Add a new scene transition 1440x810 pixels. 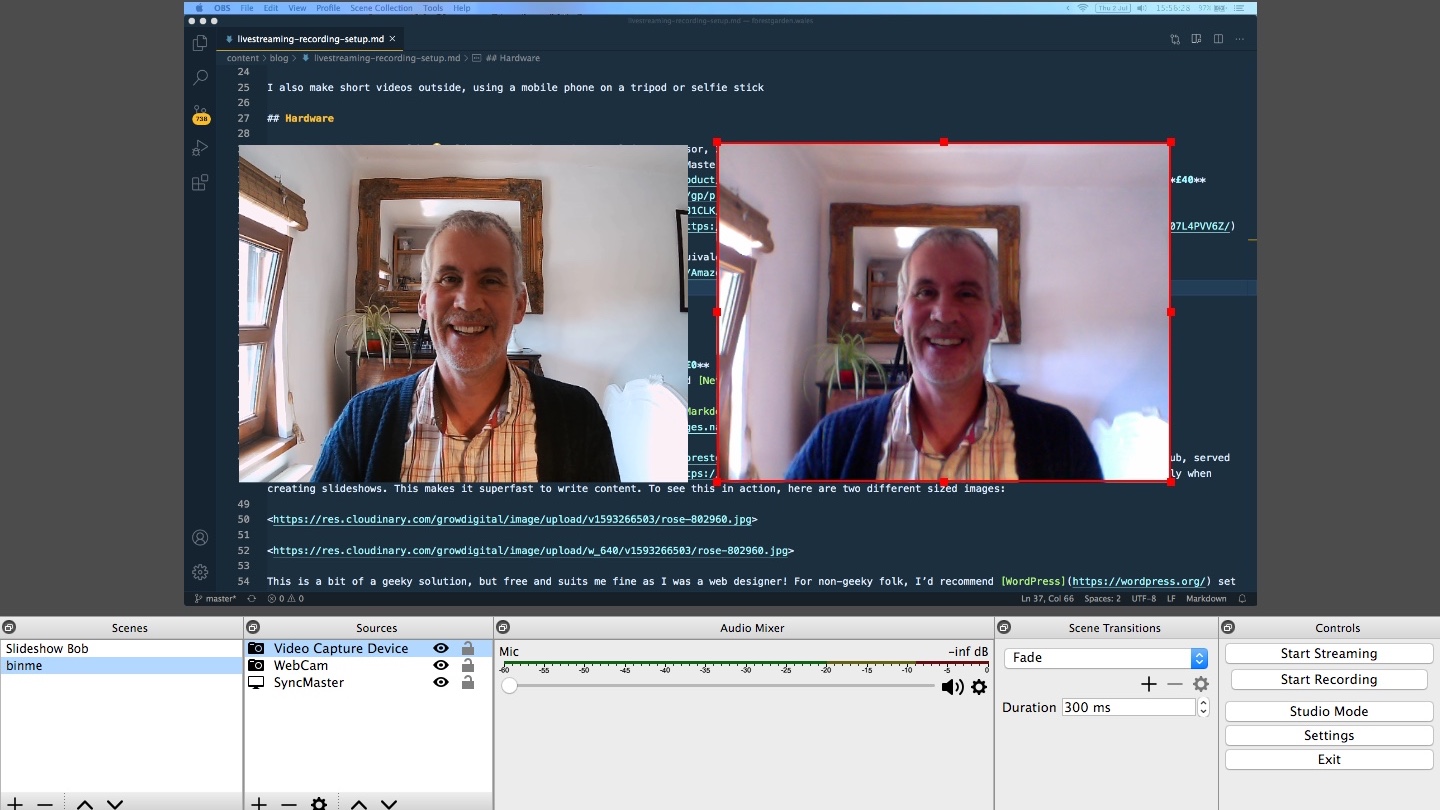[1149, 684]
